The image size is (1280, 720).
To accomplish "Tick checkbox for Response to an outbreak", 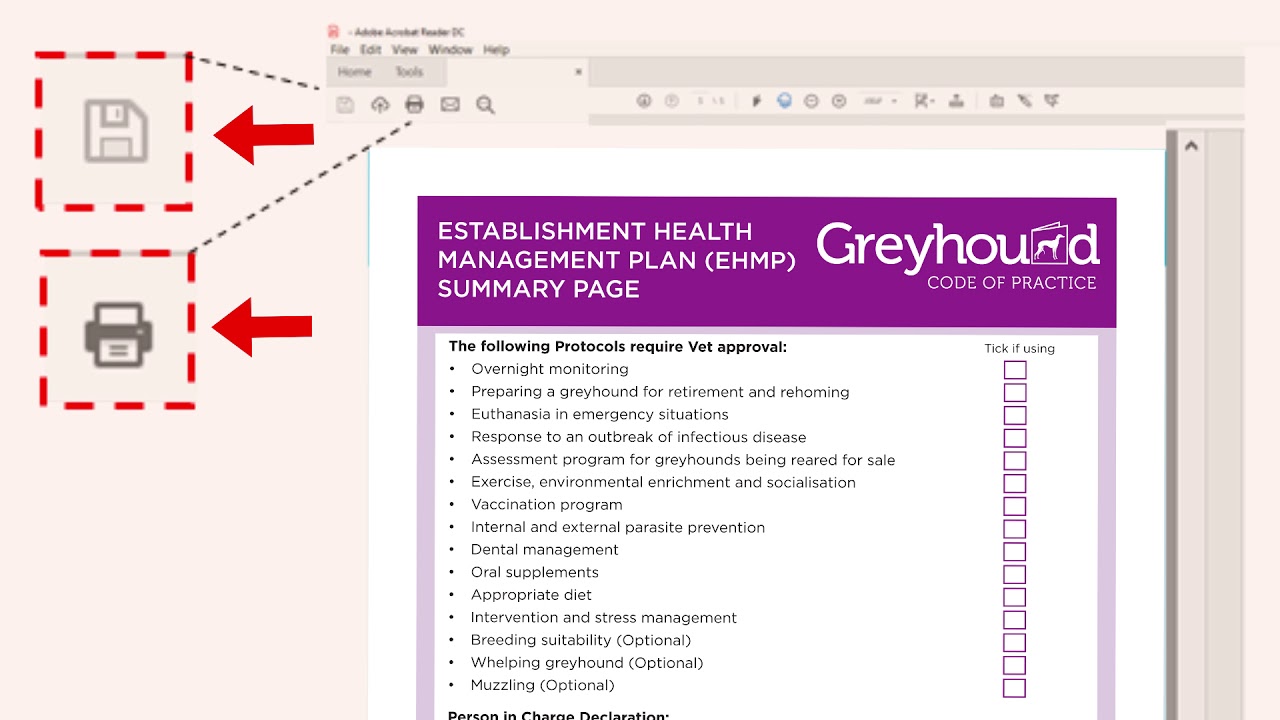I will (x=1015, y=438).
